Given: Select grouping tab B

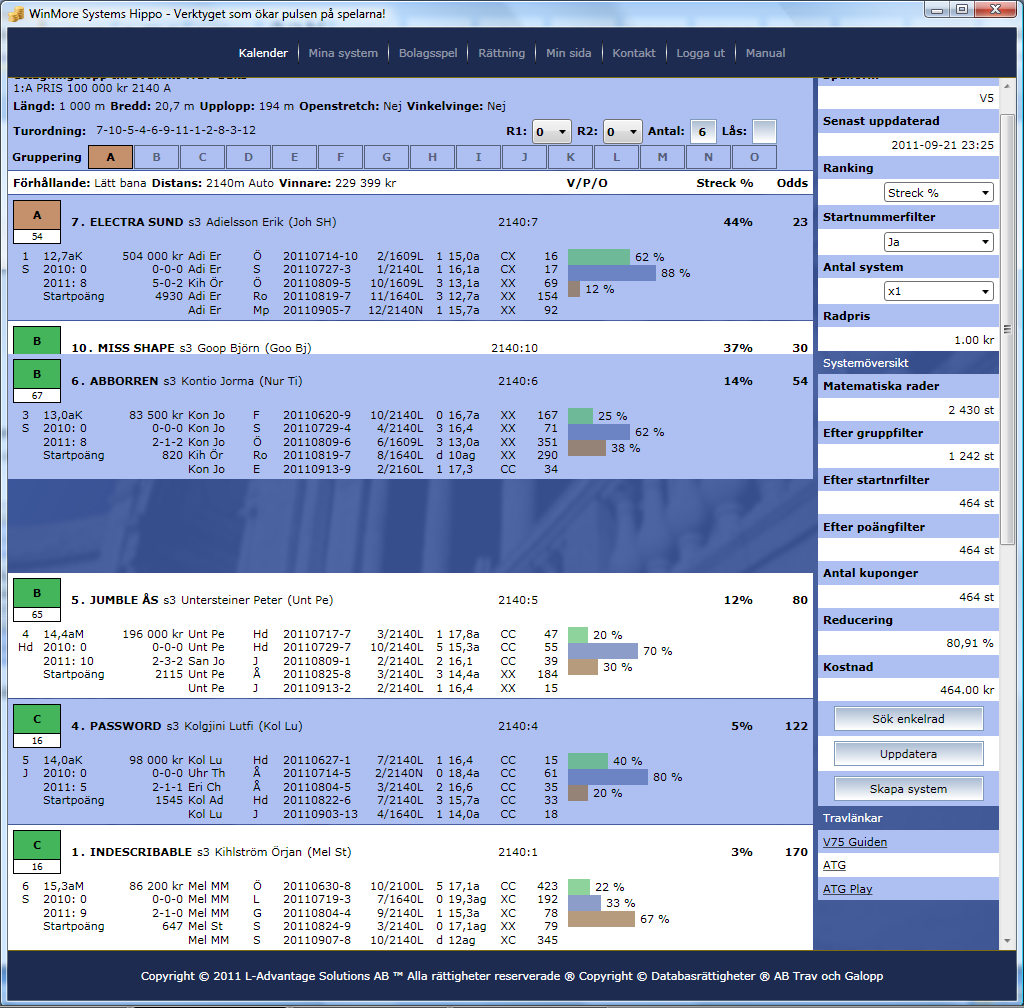Looking at the screenshot, I should click(x=156, y=157).
